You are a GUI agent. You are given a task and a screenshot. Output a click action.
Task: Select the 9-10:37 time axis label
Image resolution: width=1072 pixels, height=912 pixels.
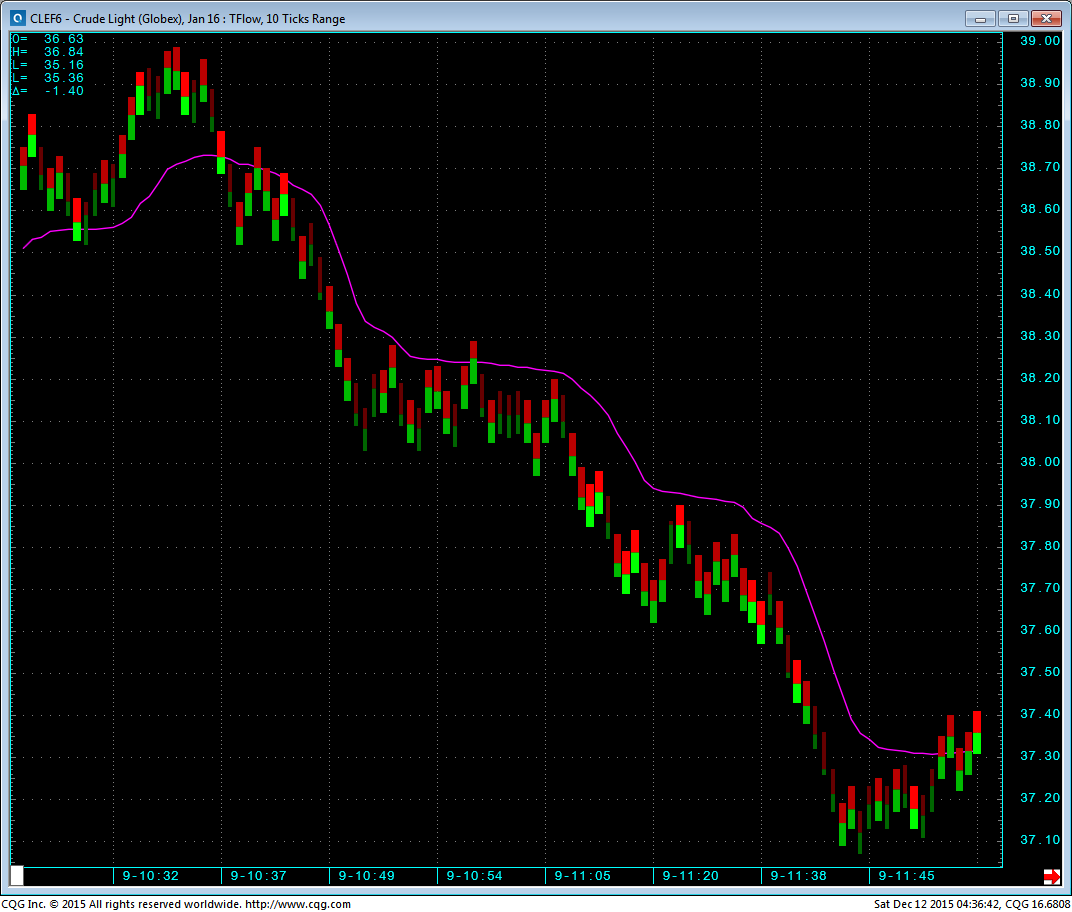click(x=258, y=876)
